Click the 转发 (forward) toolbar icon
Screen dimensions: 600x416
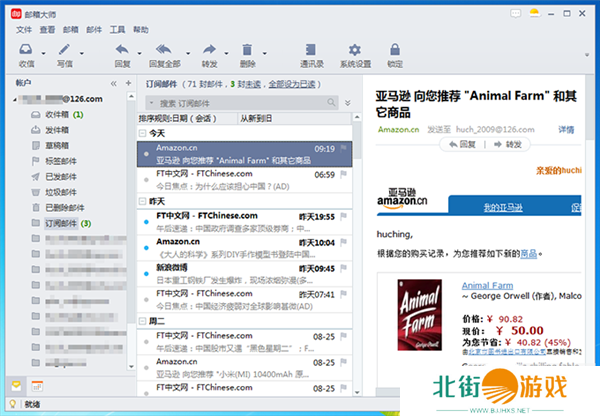[209, 50]
